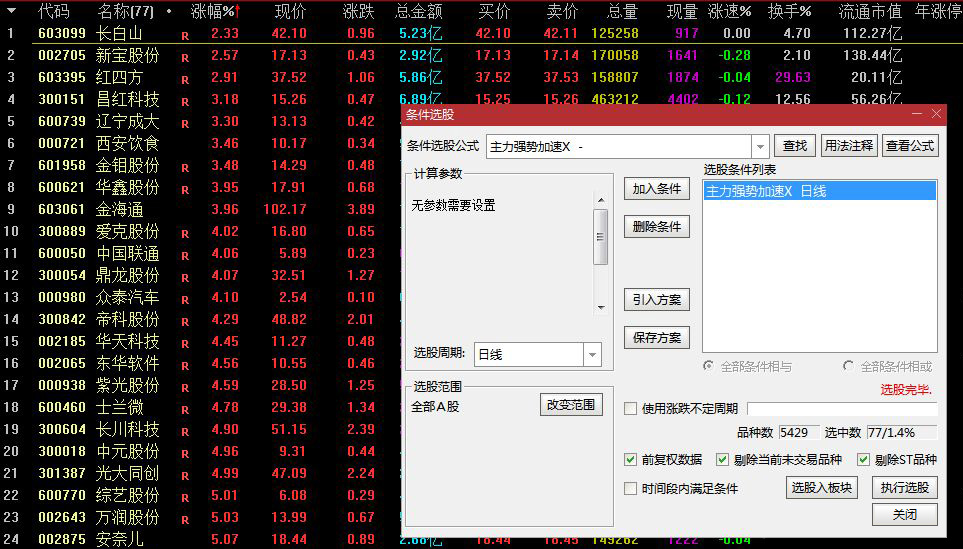Click 改变范围 to change range

coord(571,405)
